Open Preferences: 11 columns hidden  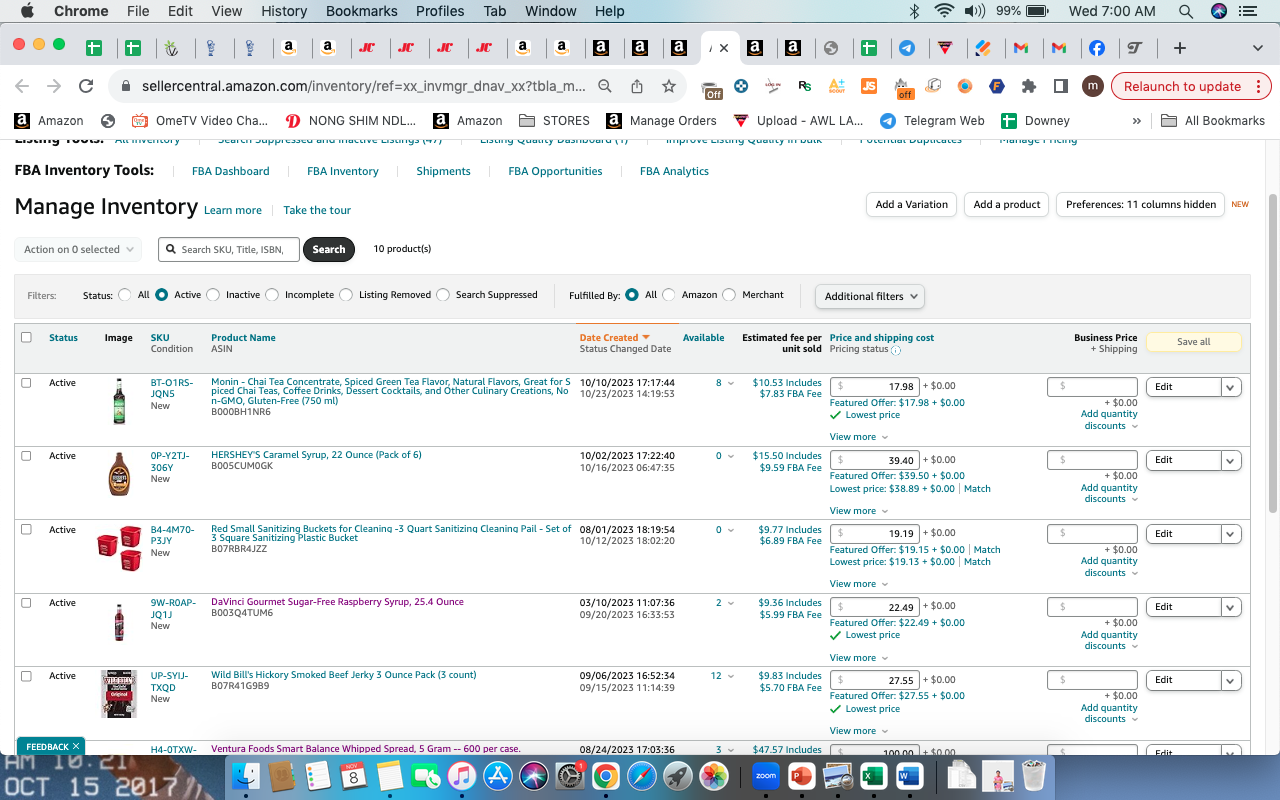(1140, 204)
